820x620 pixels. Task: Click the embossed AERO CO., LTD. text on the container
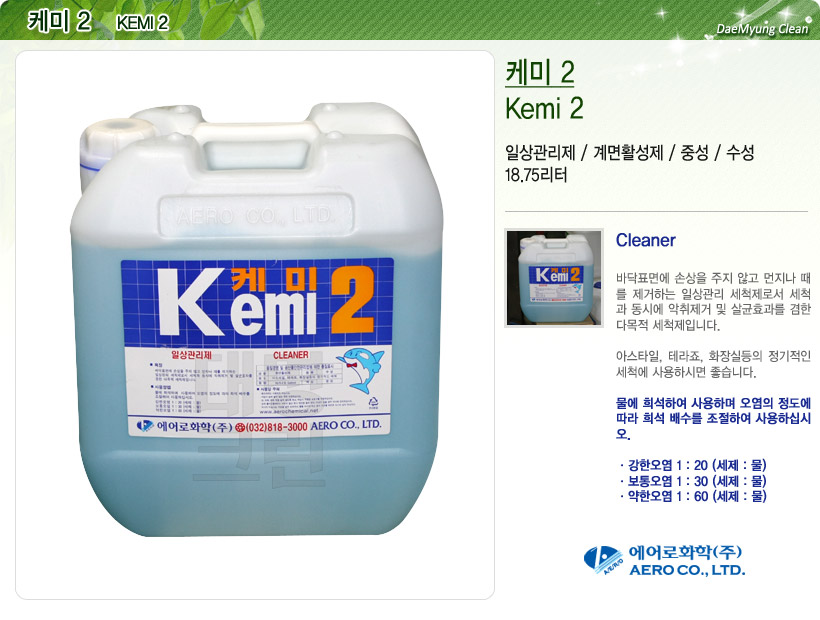pyautogui.click(x=255, y=216)
